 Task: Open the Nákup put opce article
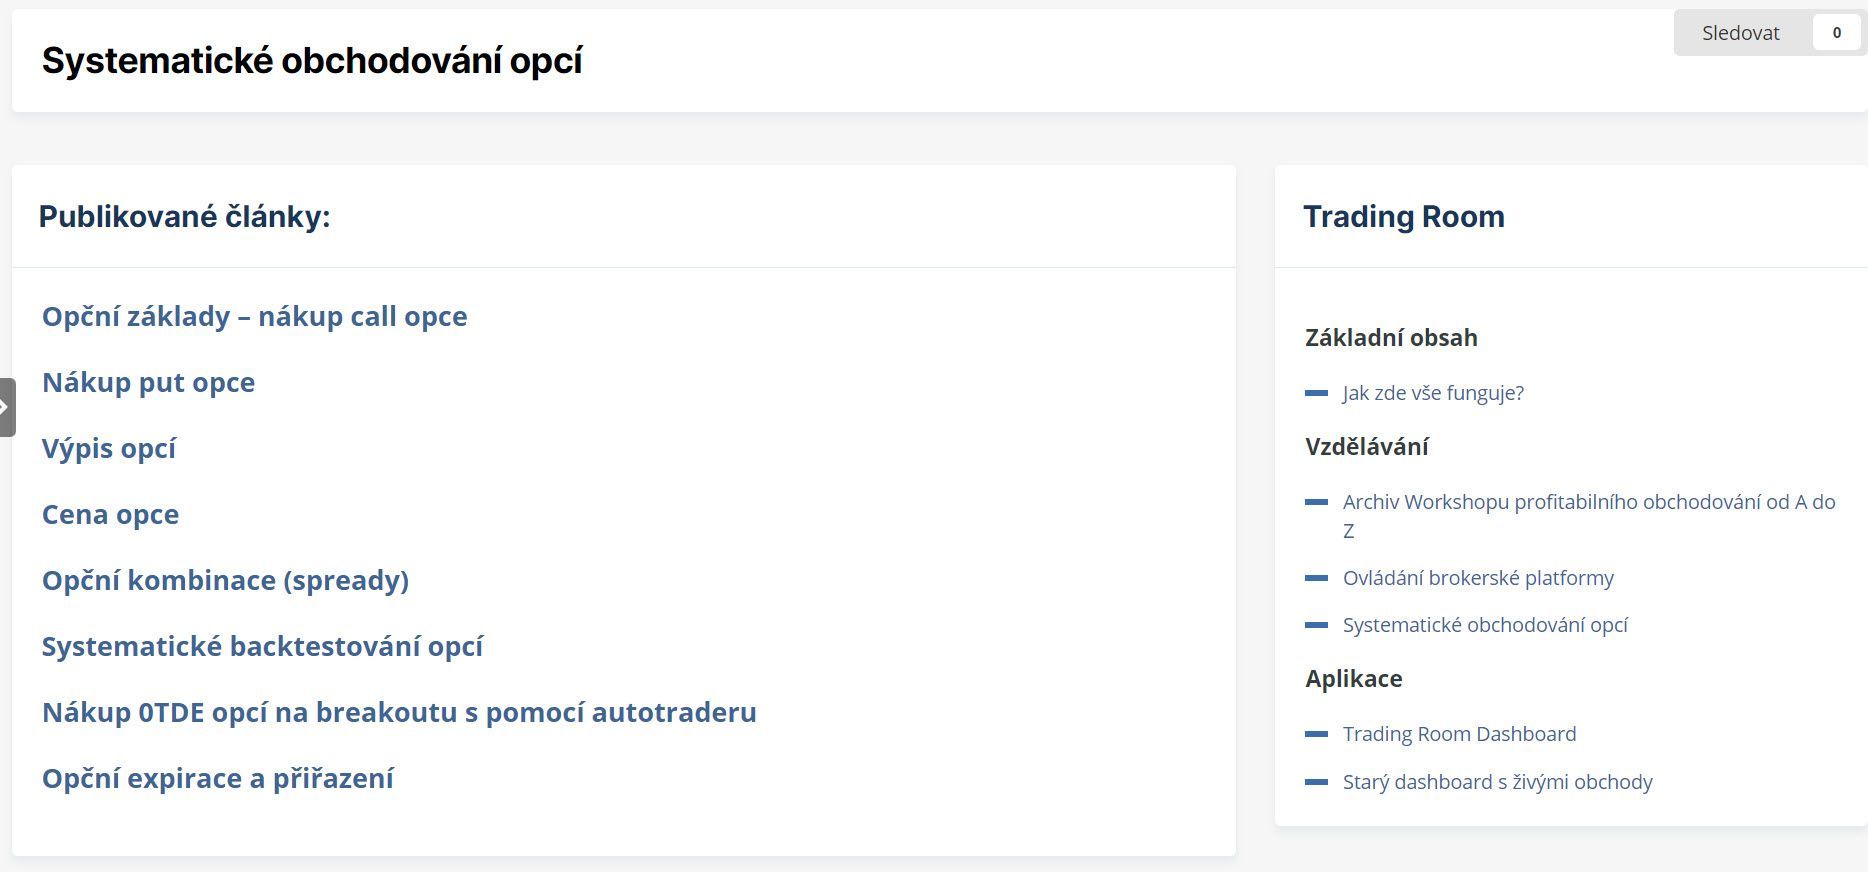148,382
